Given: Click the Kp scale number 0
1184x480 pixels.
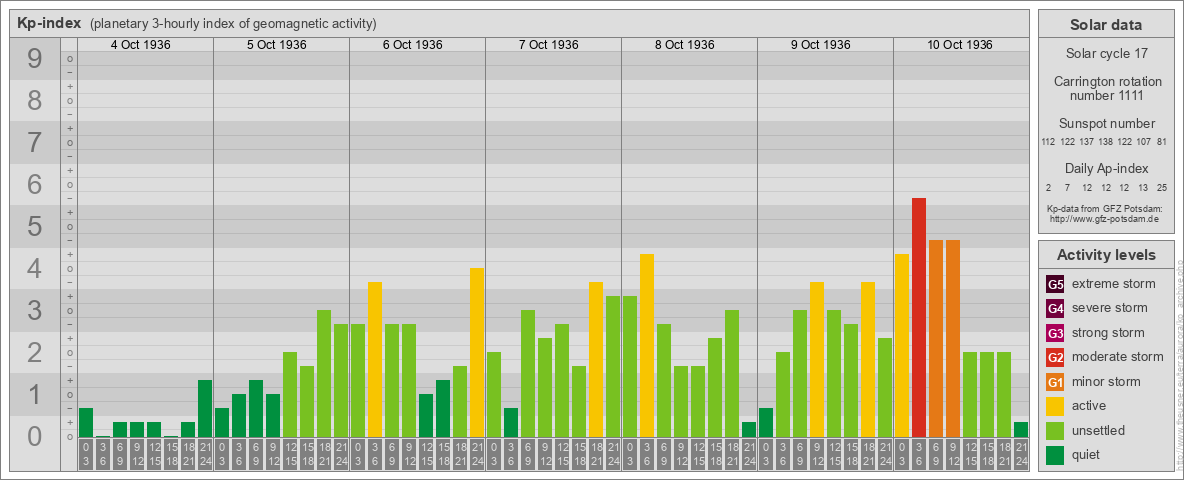Looking at the screenshot, I should tap(35, 436).
